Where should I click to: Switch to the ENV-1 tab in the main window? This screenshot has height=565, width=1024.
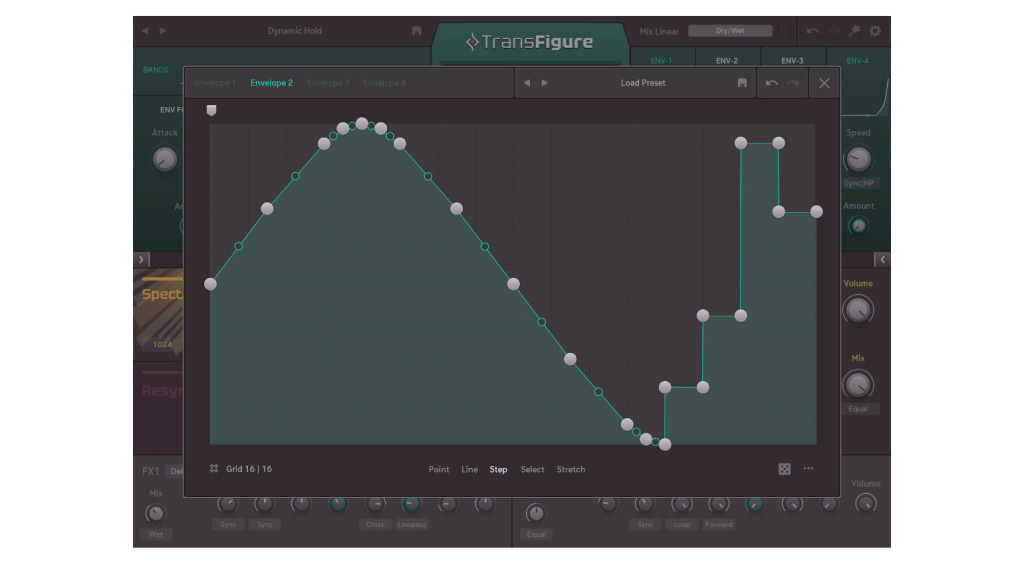661,60
